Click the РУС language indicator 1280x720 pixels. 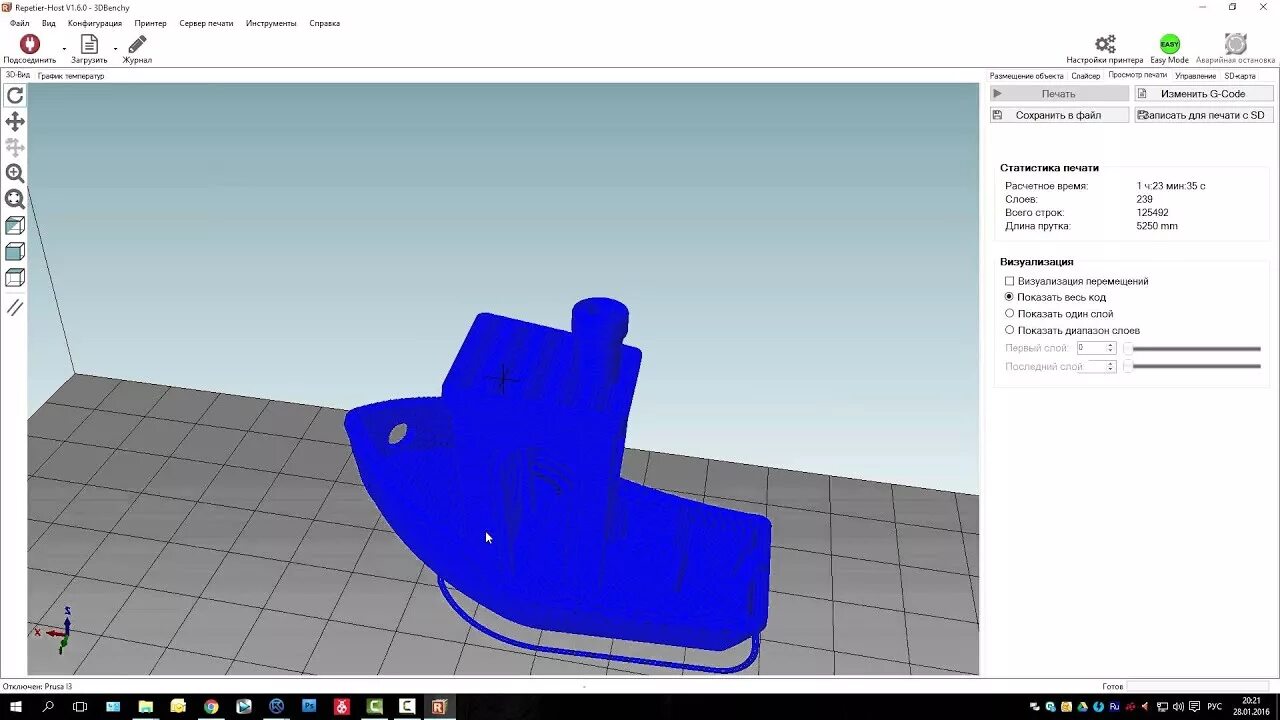click(1214, 707)
